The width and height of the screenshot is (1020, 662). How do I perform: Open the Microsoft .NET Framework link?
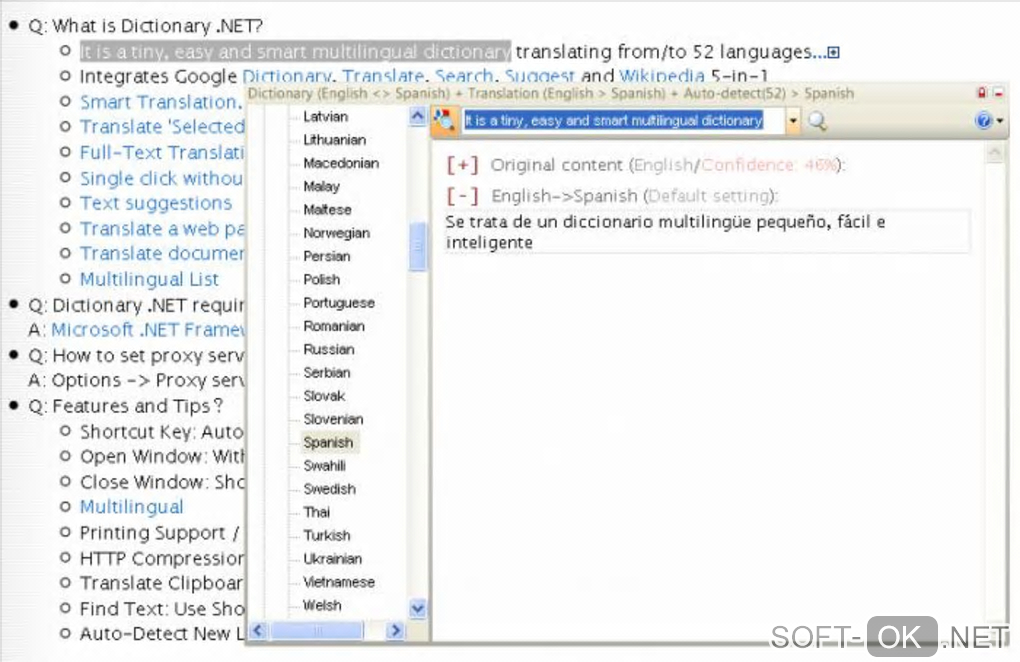pyautogui.click(x=148, y=330)
